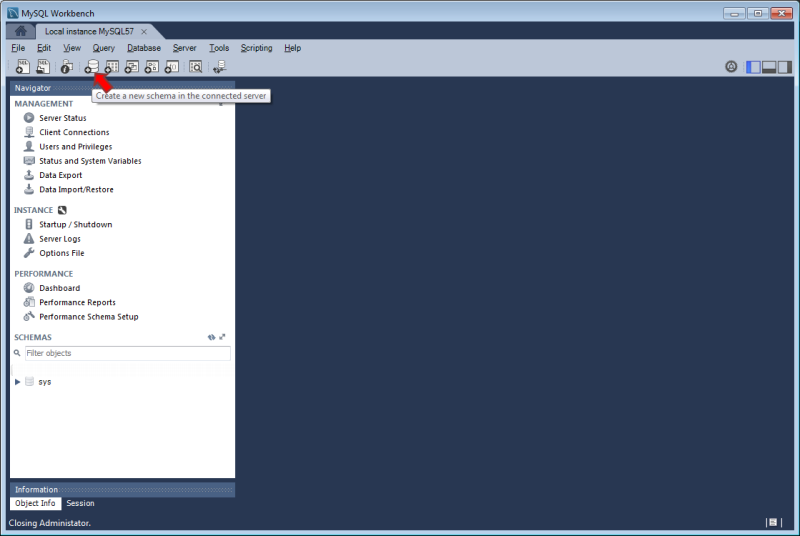This screenshot has width=800, height=536.
Task: Open the Tools menu
Action: point(219,48)
